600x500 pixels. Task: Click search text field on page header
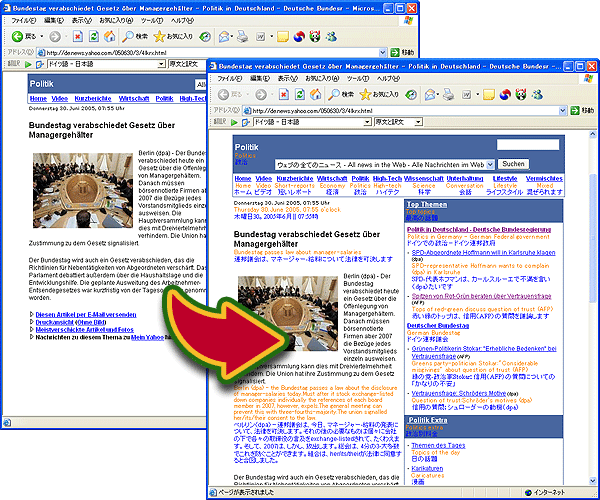(528, 145)
